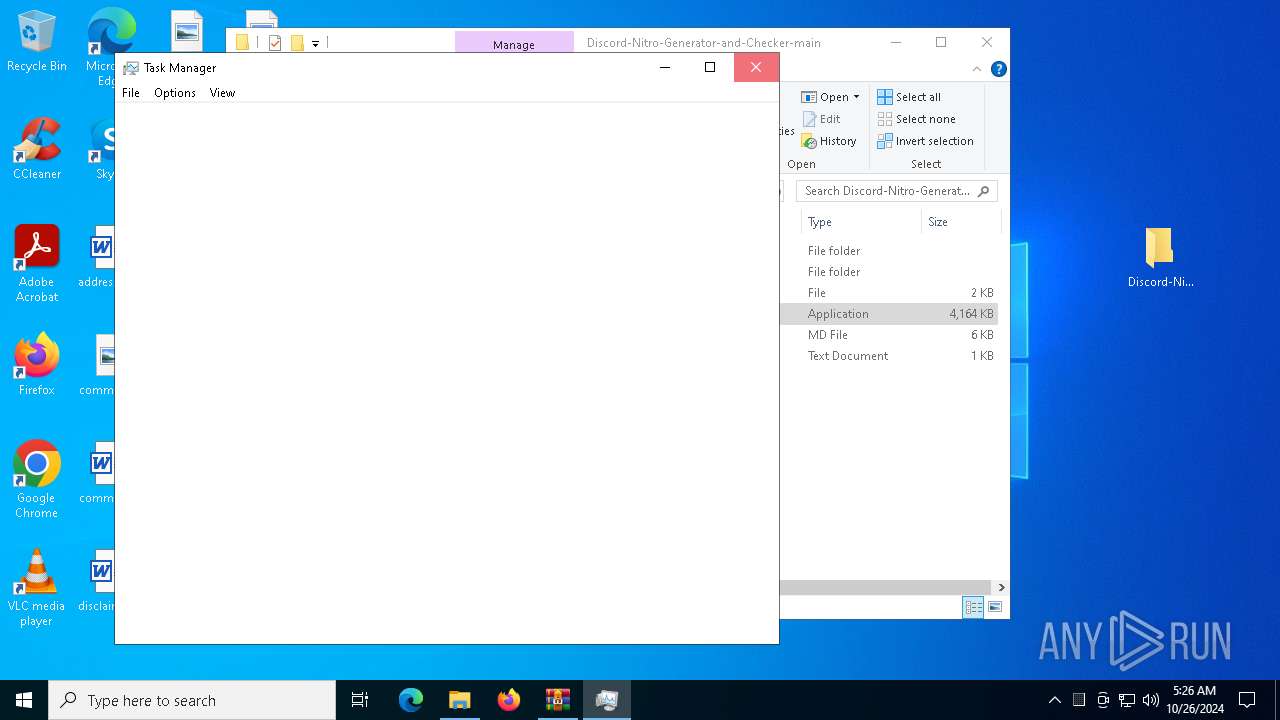Click the Task Manager title bar icon
The image size is (1280, 720).
131,68
